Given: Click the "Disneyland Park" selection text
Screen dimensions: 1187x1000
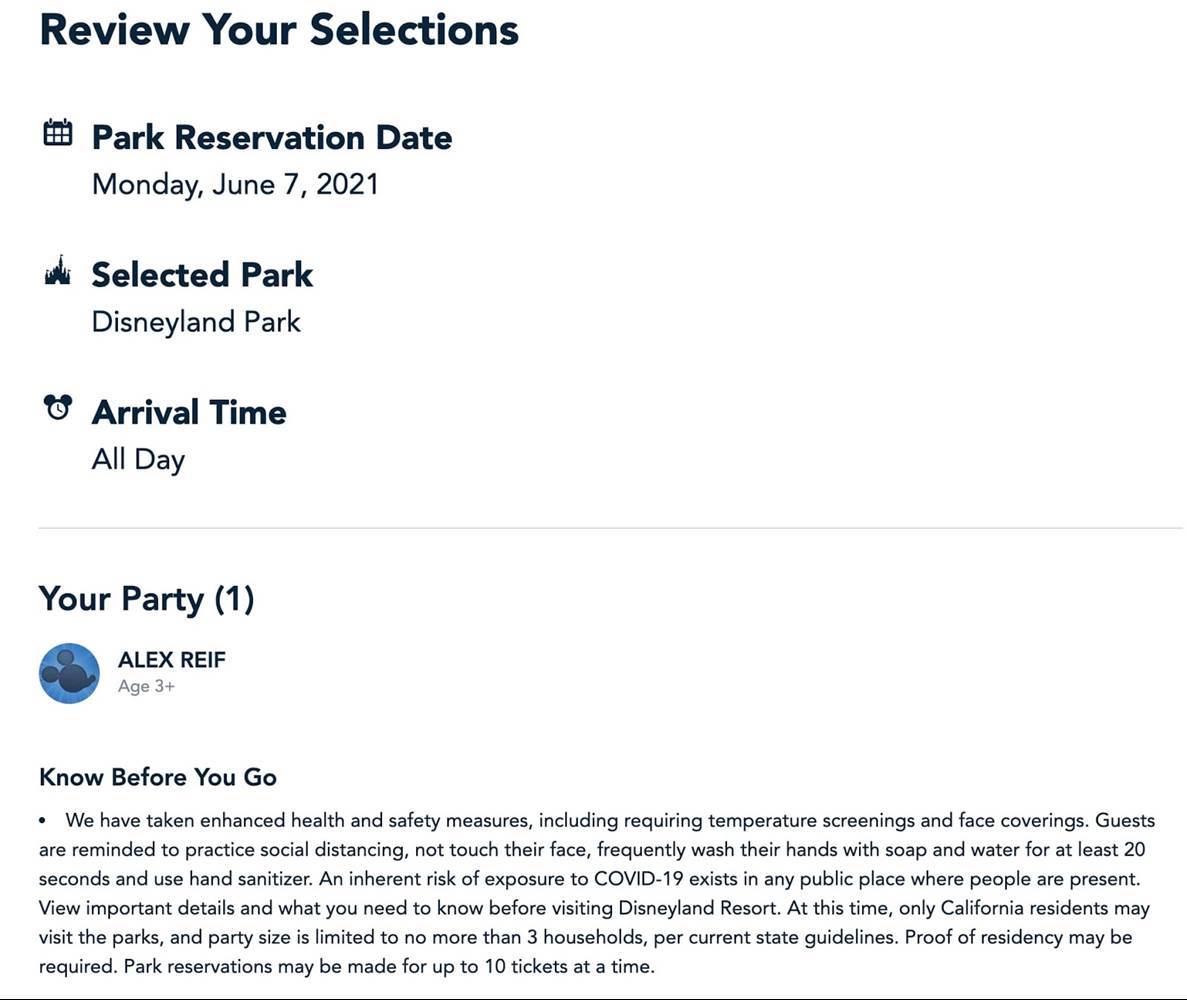Looking at the screenshot, I should [196, 322].
